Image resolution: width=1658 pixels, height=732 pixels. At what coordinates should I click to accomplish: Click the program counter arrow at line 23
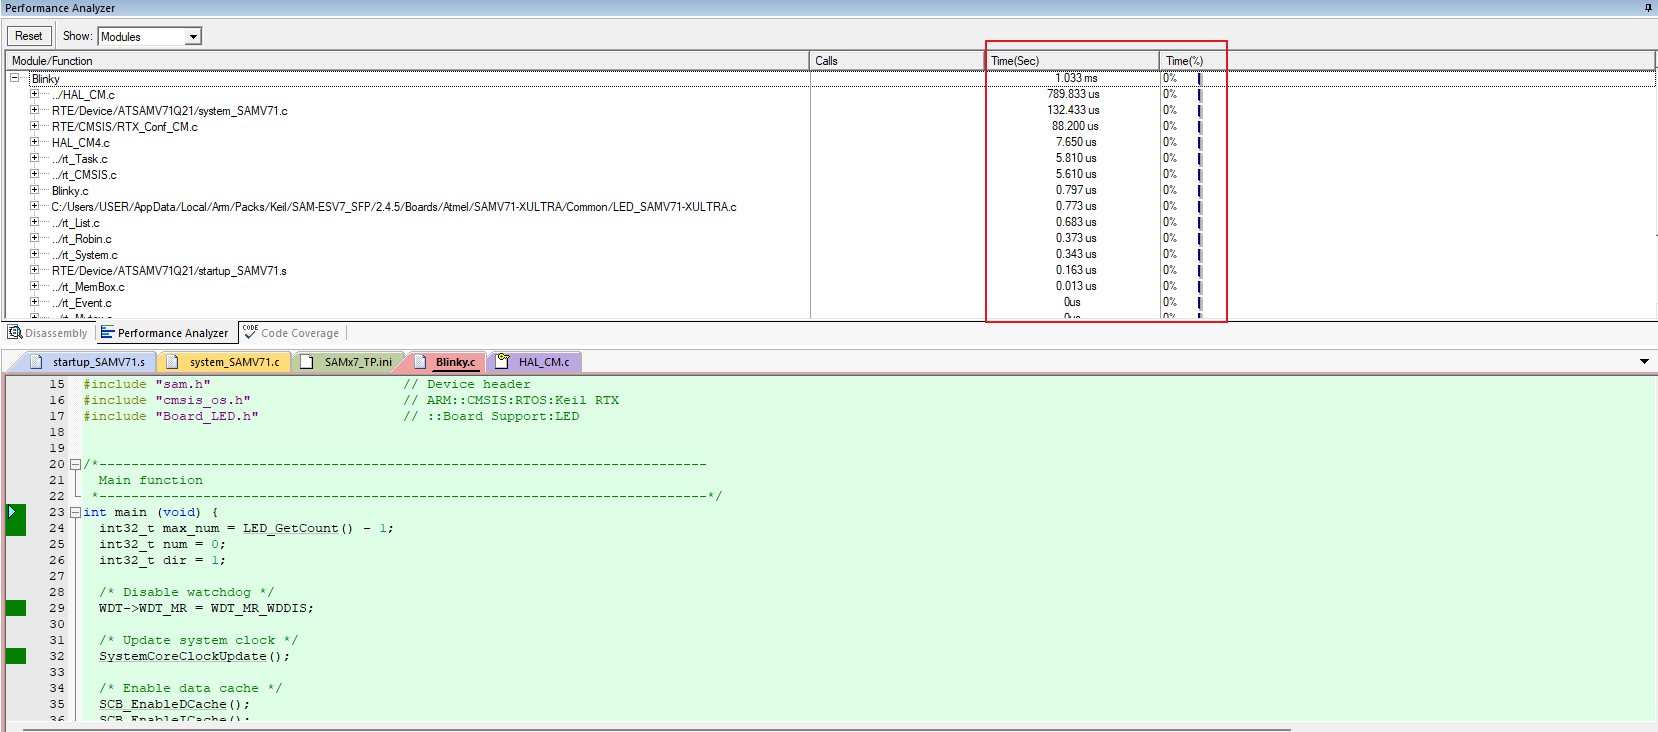[13, 512]
